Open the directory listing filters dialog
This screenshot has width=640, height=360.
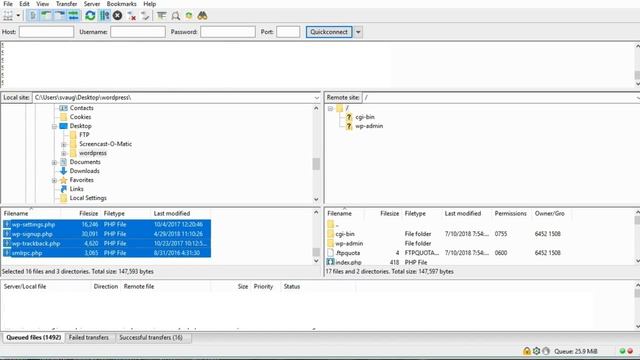click(x=162, y=16)
